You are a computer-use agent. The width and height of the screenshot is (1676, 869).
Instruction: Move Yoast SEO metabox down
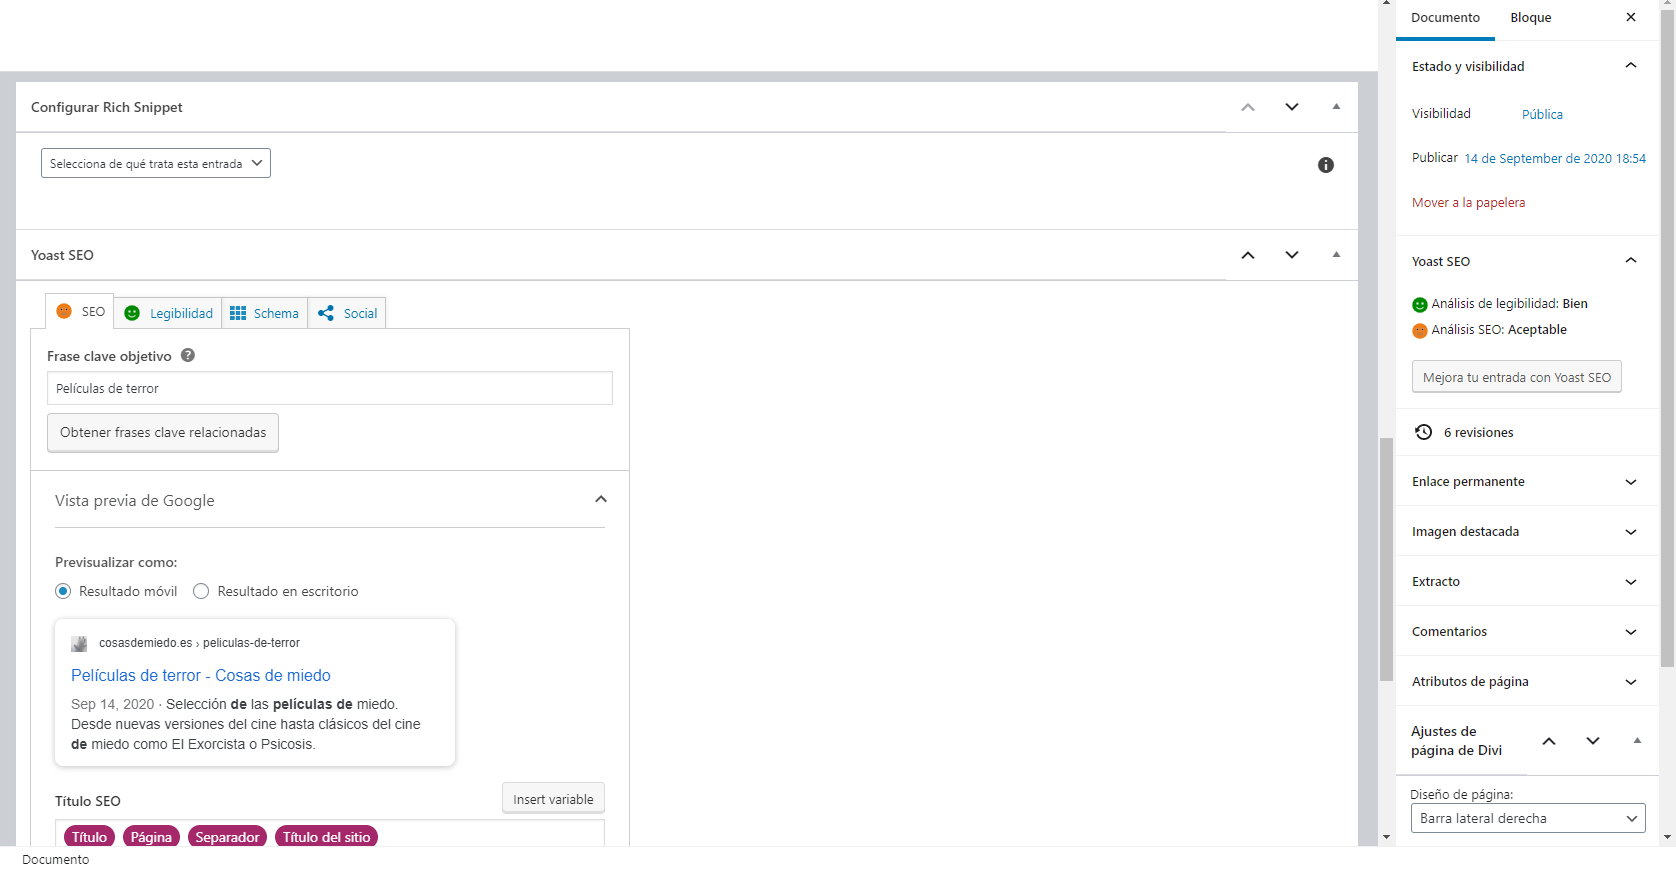[1292, 255]
